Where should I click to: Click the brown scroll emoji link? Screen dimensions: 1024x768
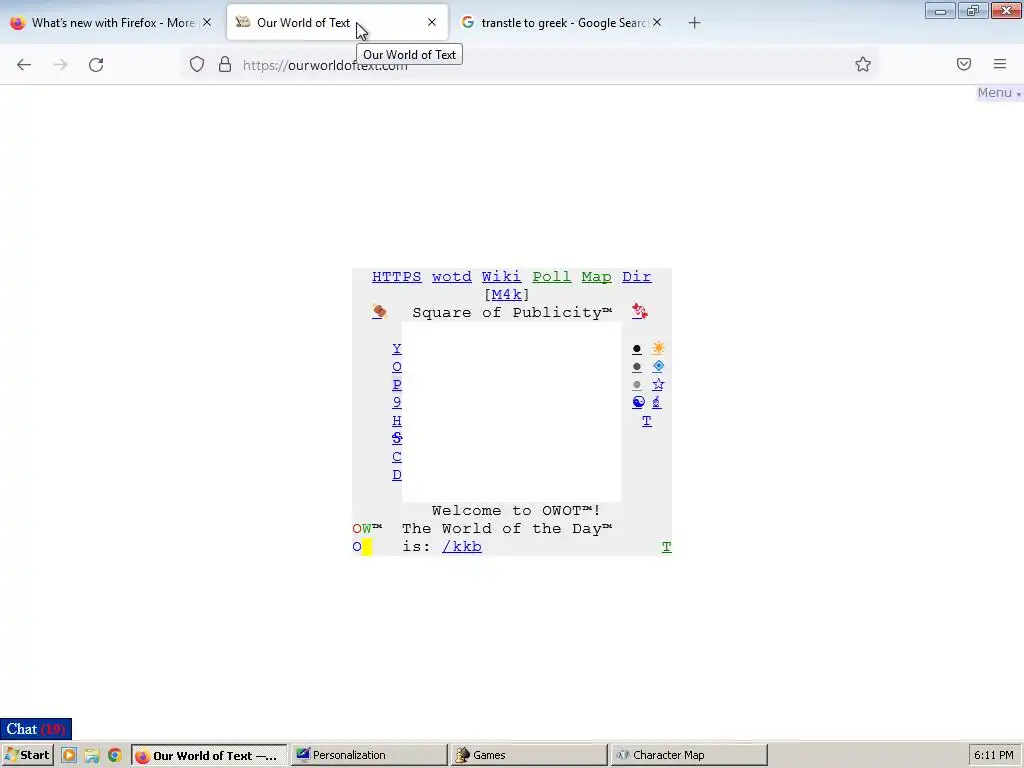(379, 312)
